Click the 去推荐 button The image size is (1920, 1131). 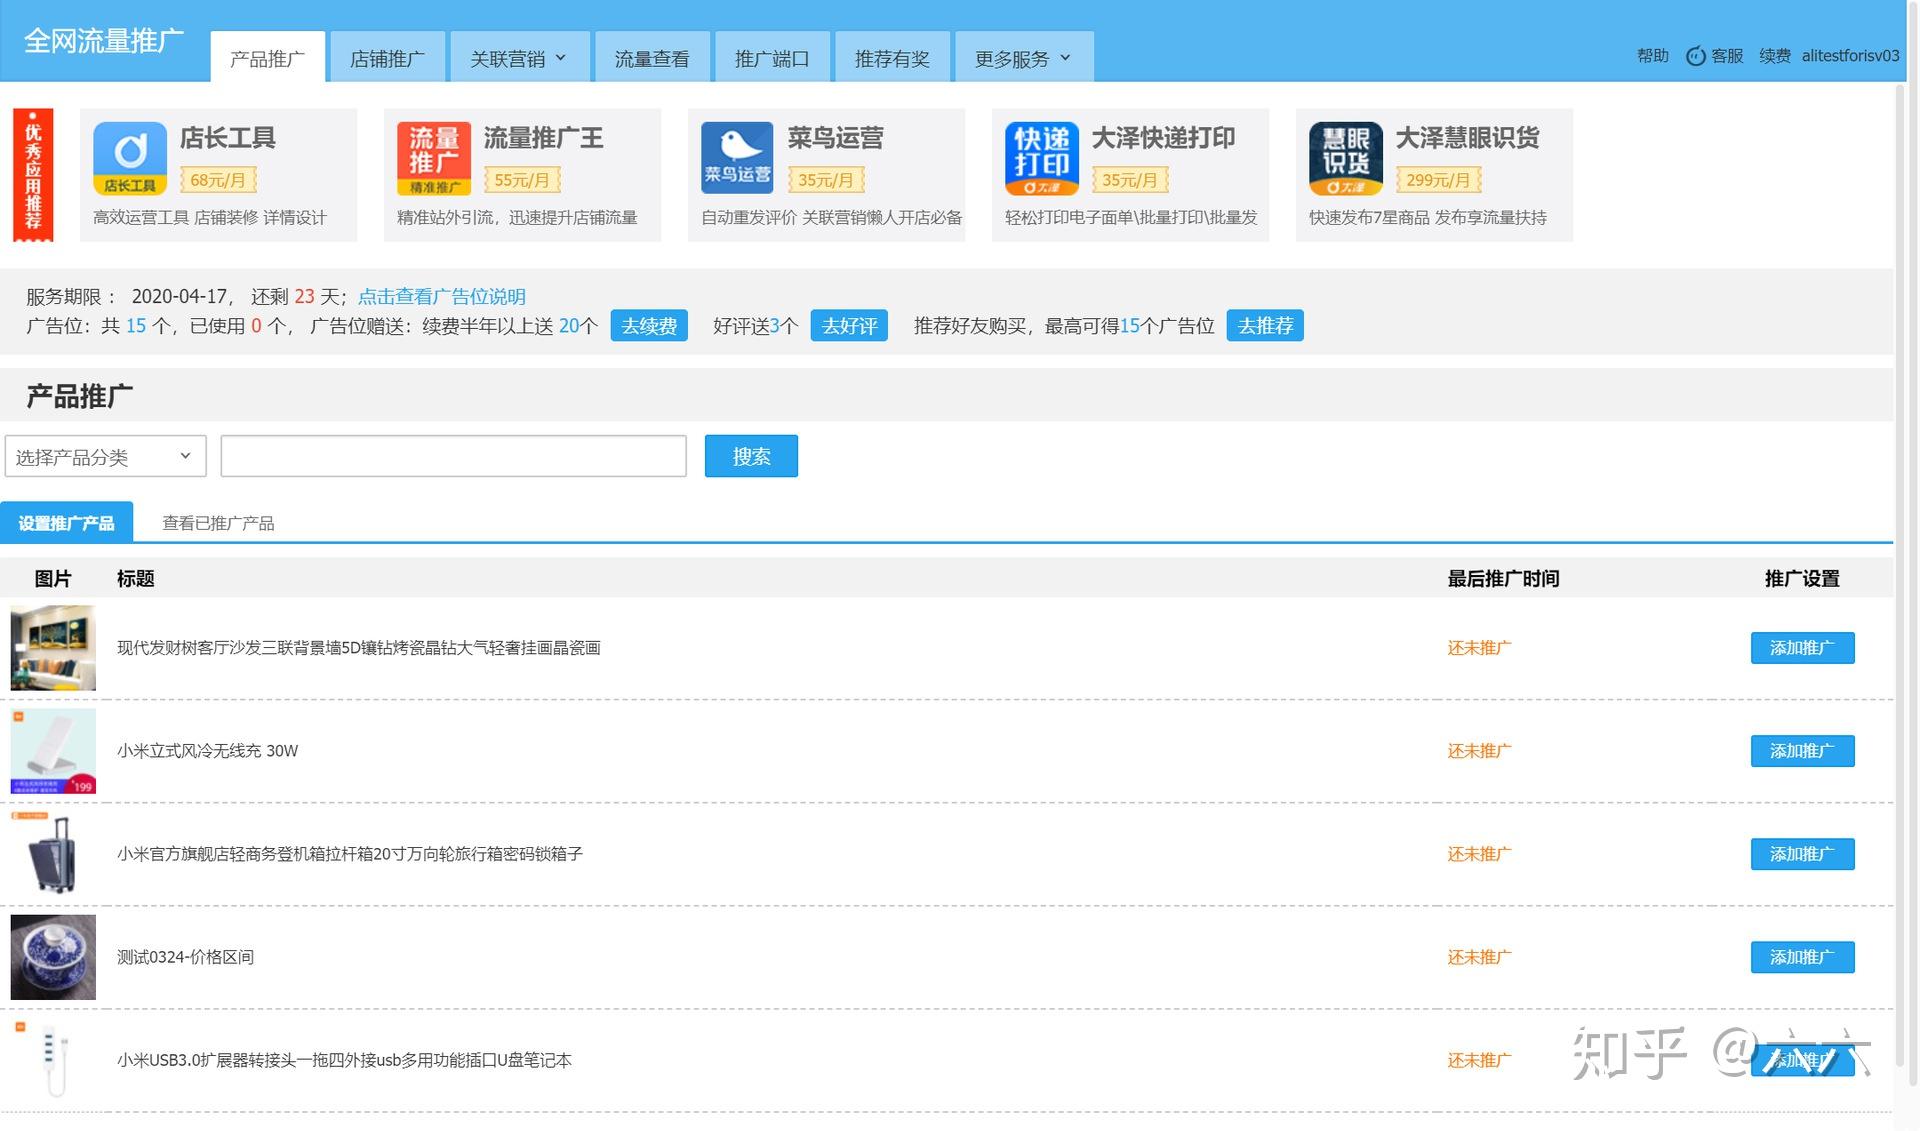click(x=1265, y=326)
